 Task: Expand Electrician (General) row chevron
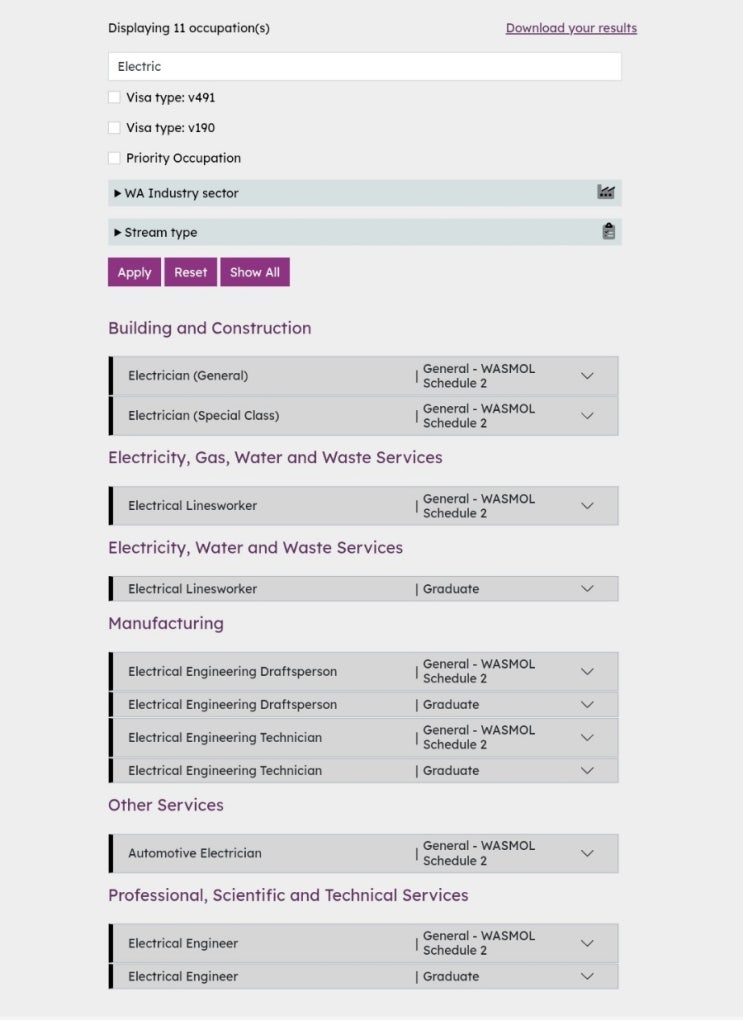click(587, 376)
